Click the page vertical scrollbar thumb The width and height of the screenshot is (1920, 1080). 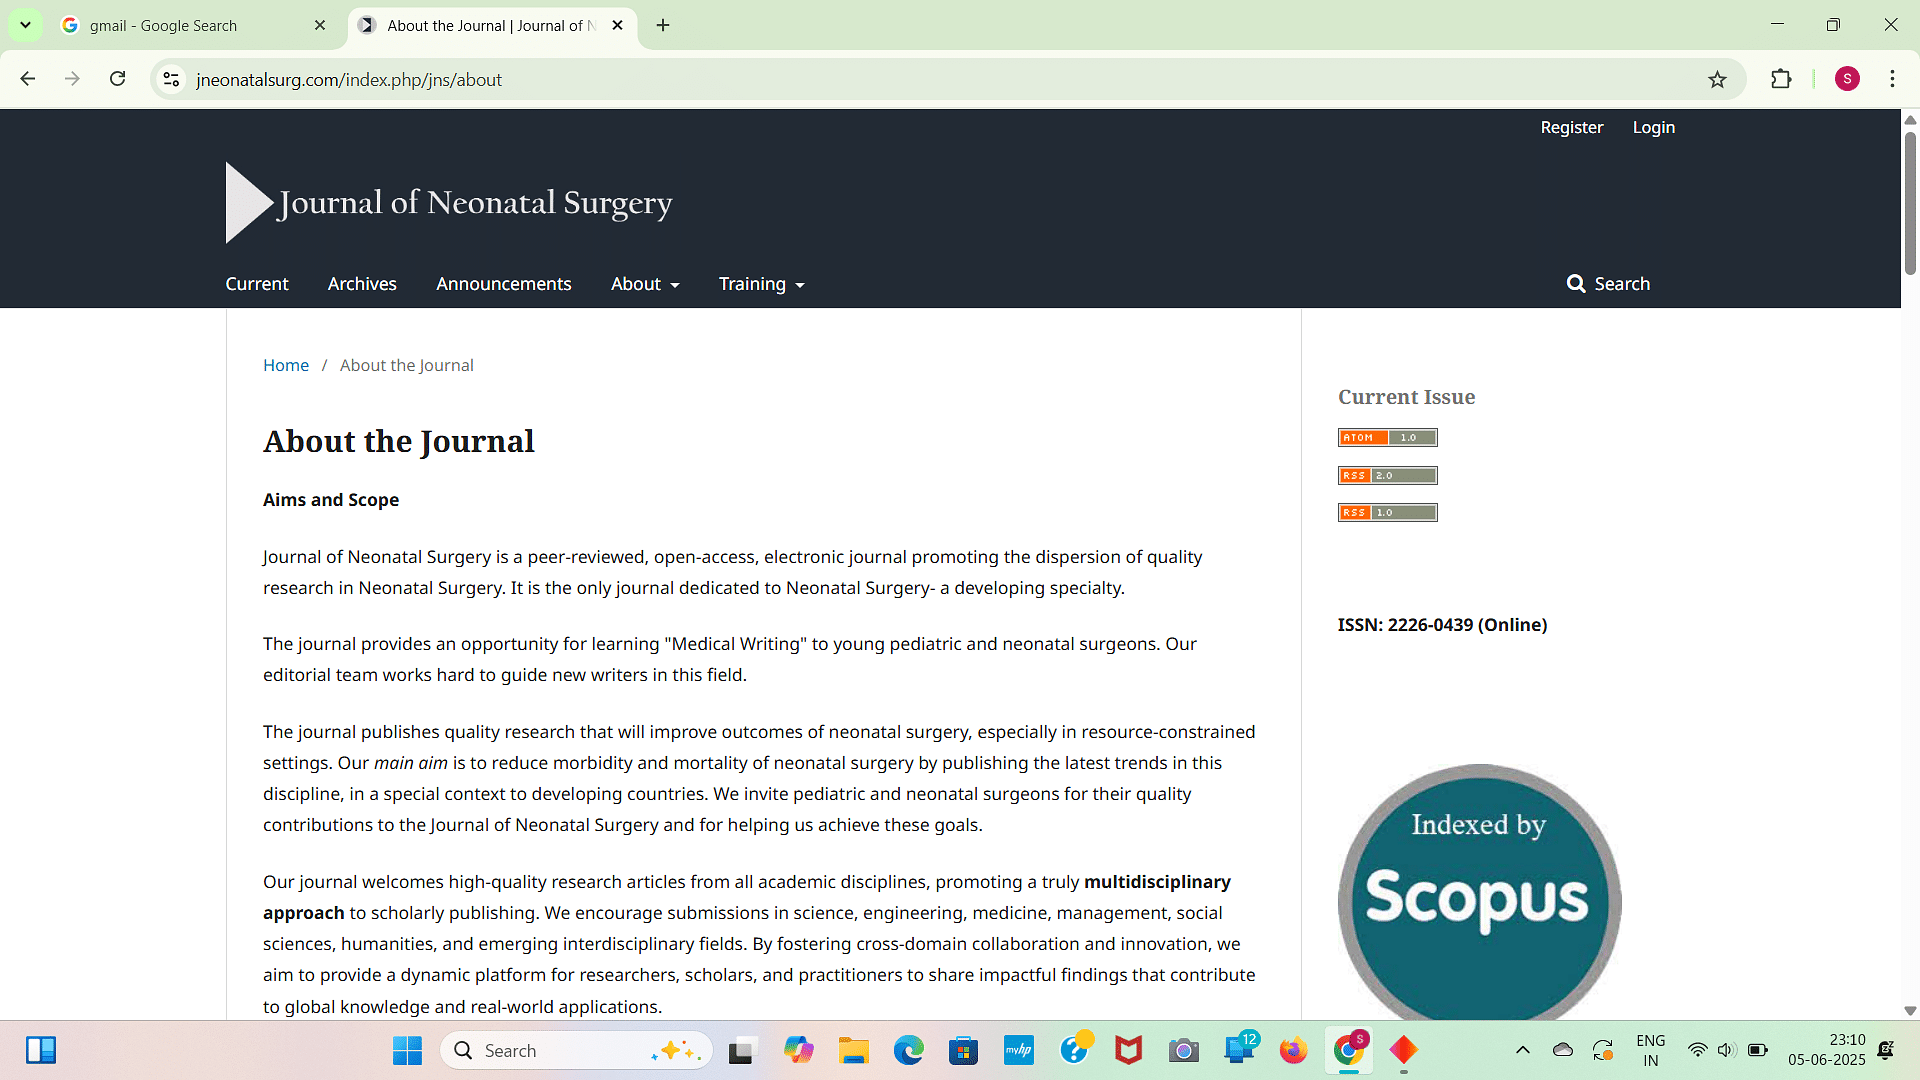(x=1910, y=203)
